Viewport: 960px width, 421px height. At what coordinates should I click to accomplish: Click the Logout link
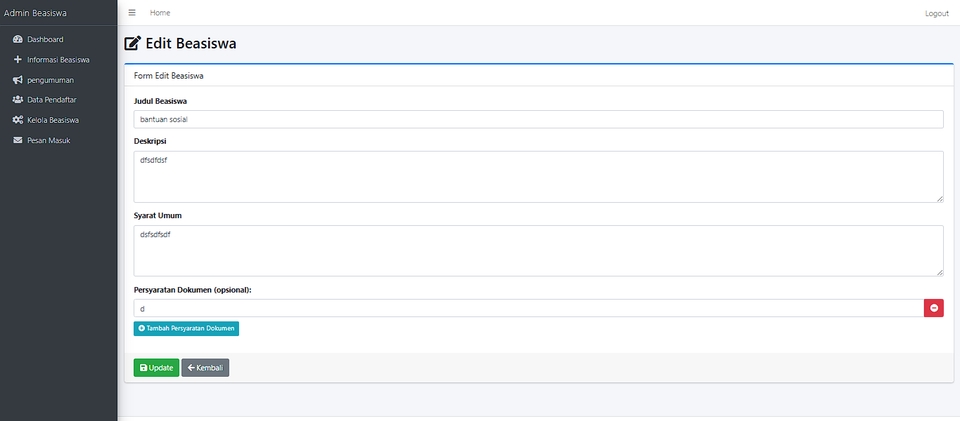936,13
